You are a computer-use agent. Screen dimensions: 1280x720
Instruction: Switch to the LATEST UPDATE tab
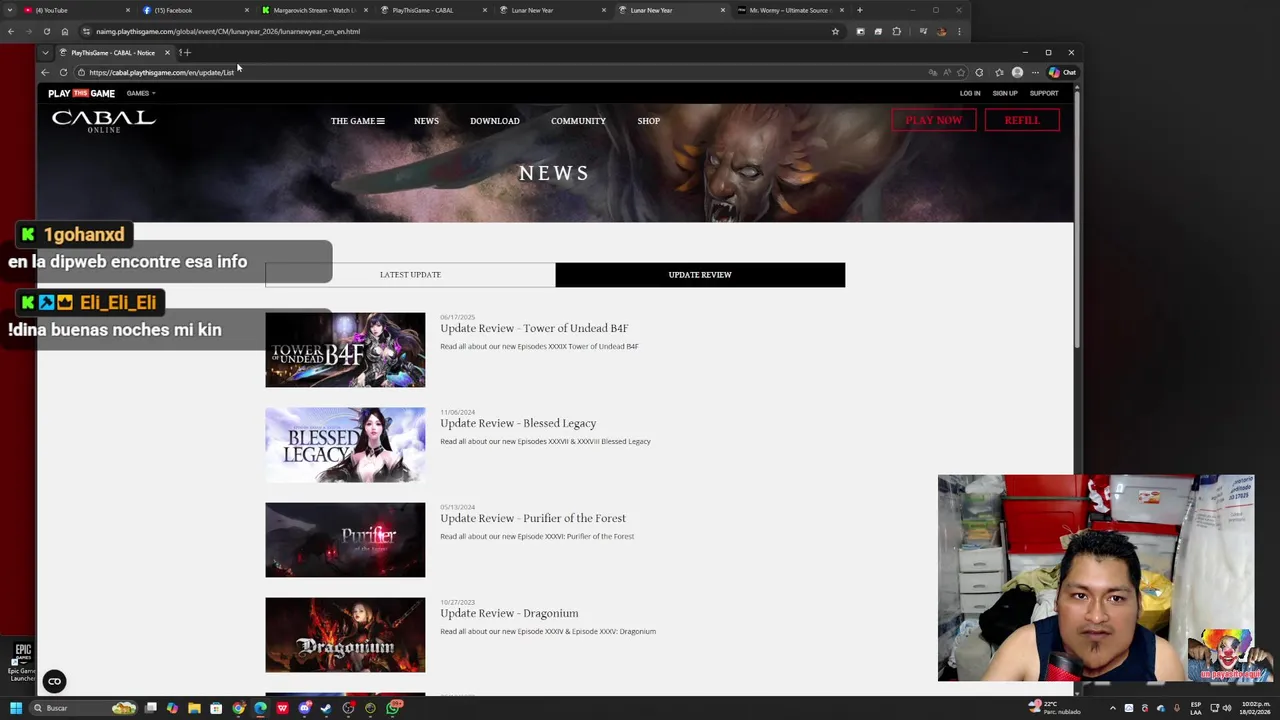coord(410,274)
